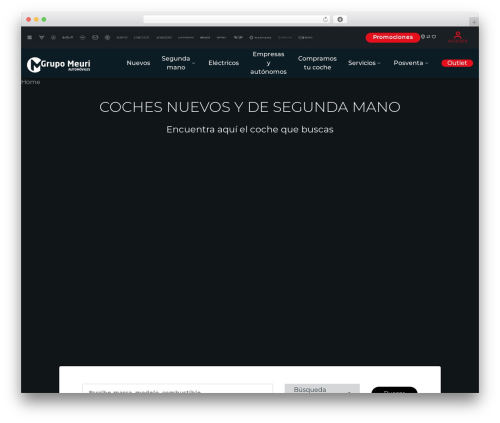Click the Home breadcrumb link
This screenshot has height=423, width=500.
(31, 82)
